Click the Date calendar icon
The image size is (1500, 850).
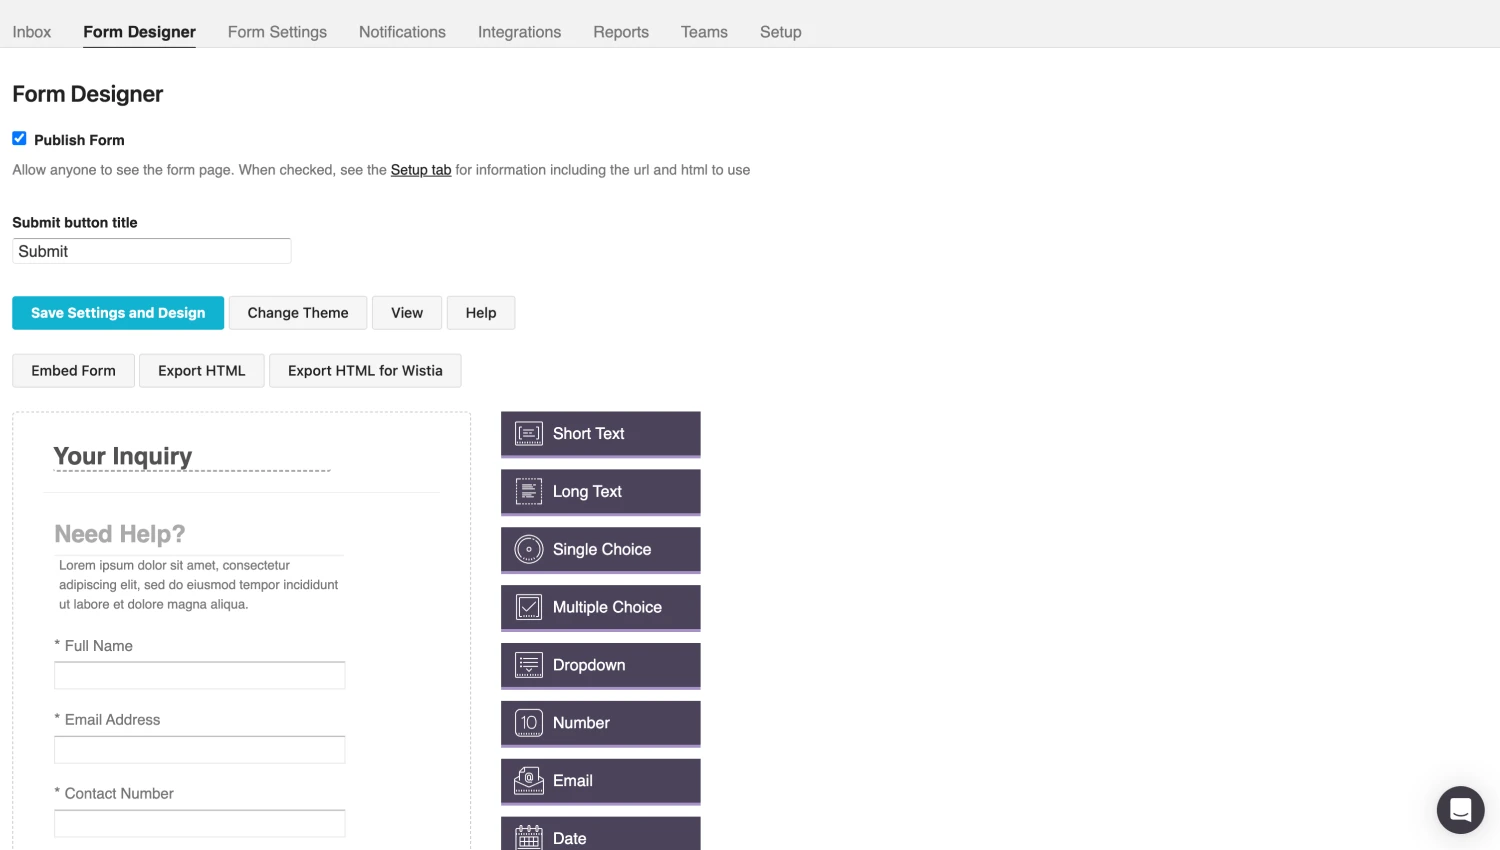tap(528, 837)
